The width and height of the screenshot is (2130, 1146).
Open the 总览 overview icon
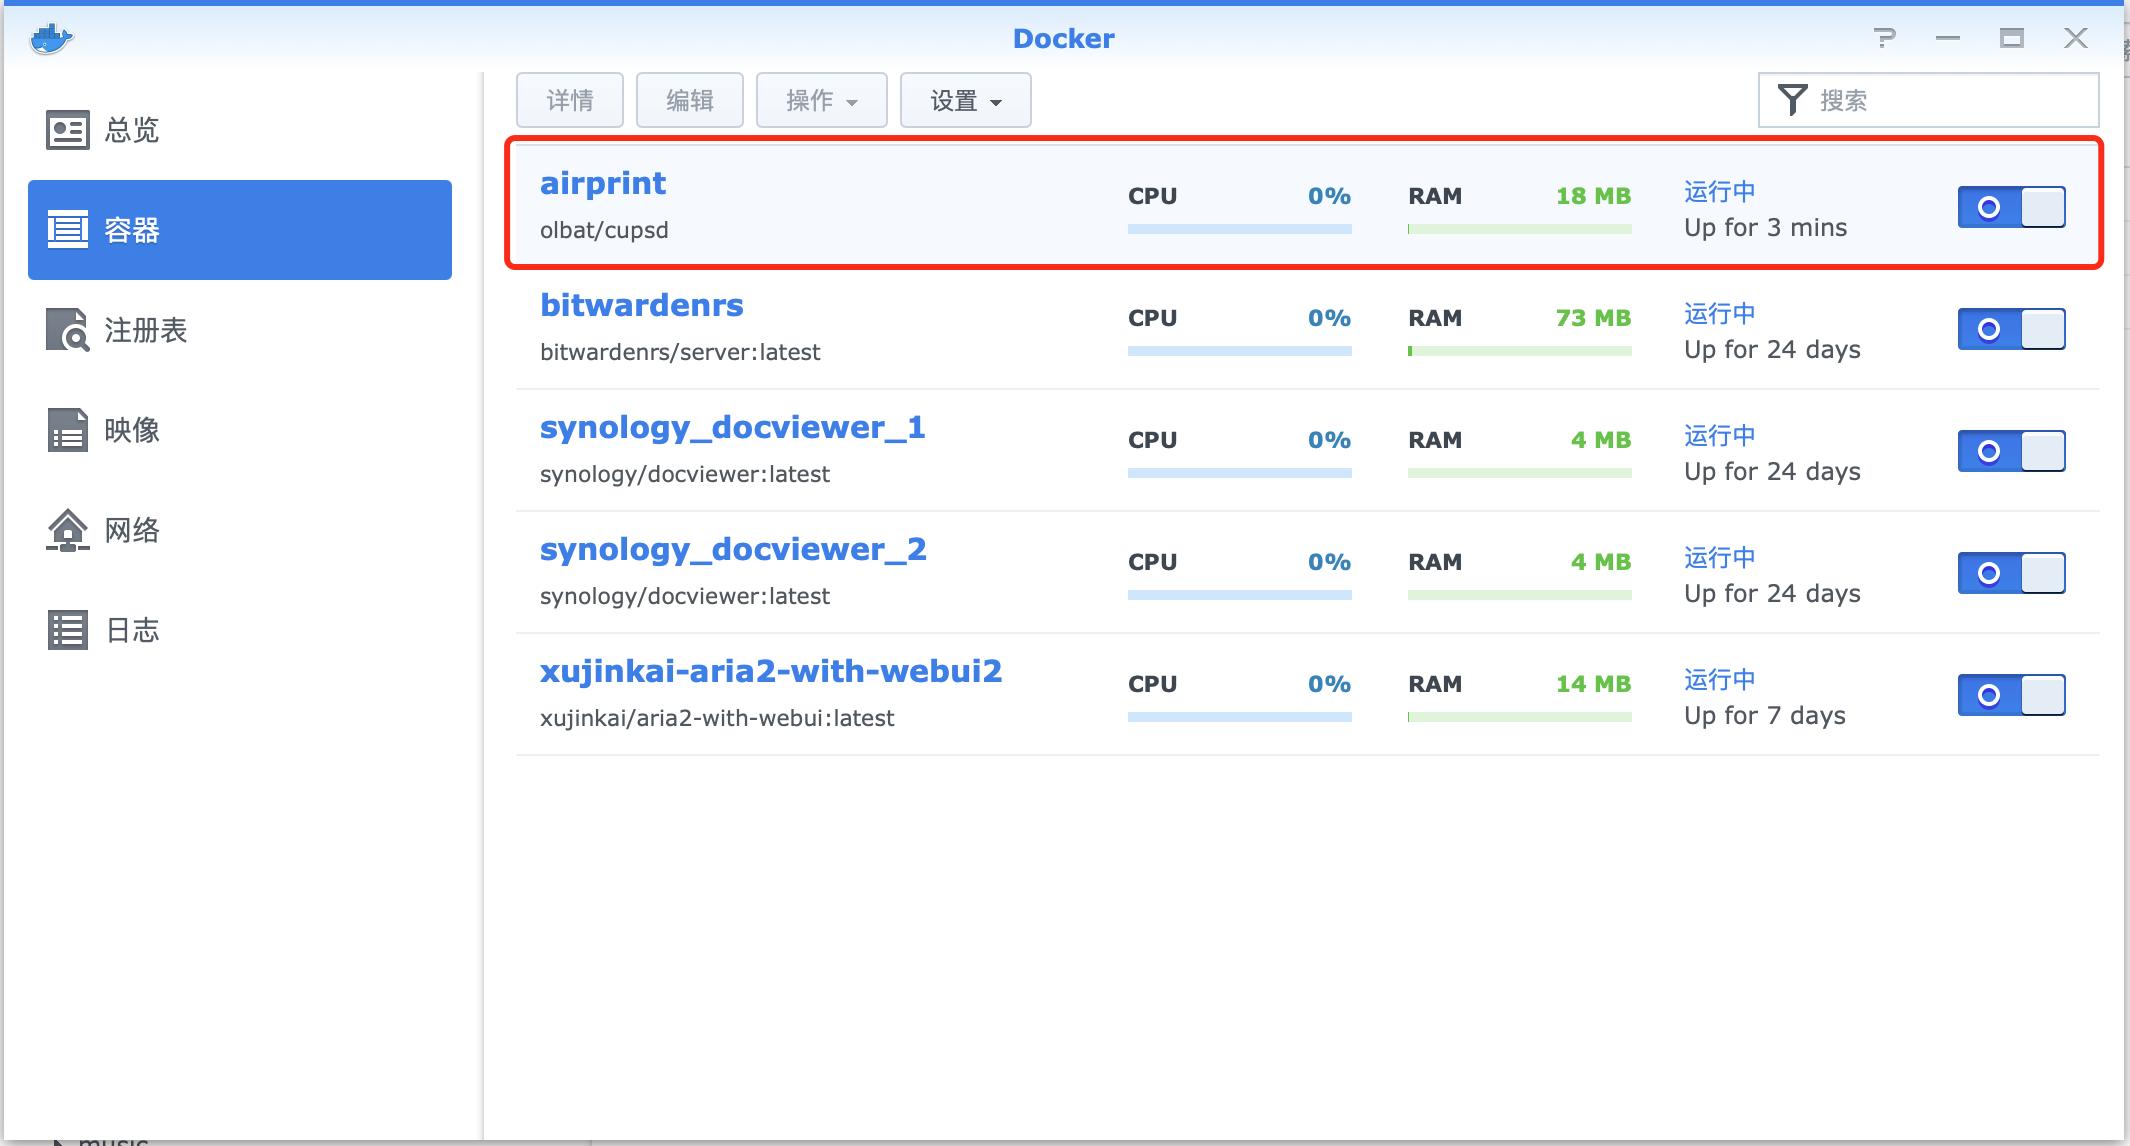click(x=68, y=130)
